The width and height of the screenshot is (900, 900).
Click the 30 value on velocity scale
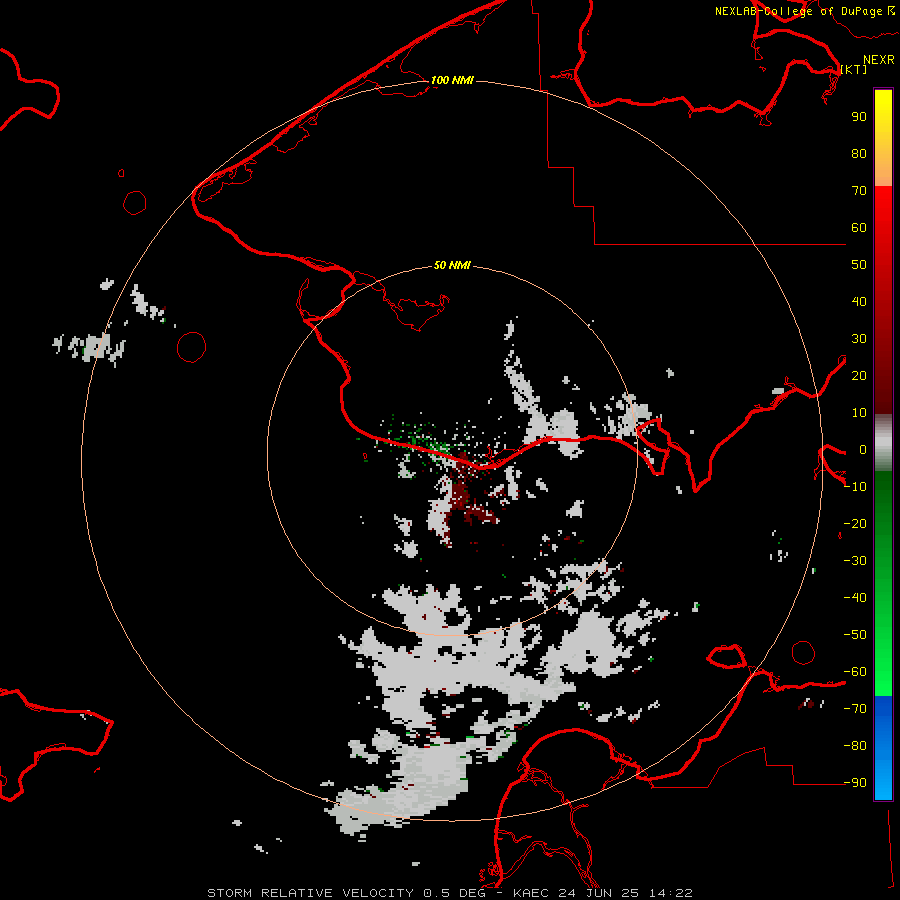pos(859,339)
